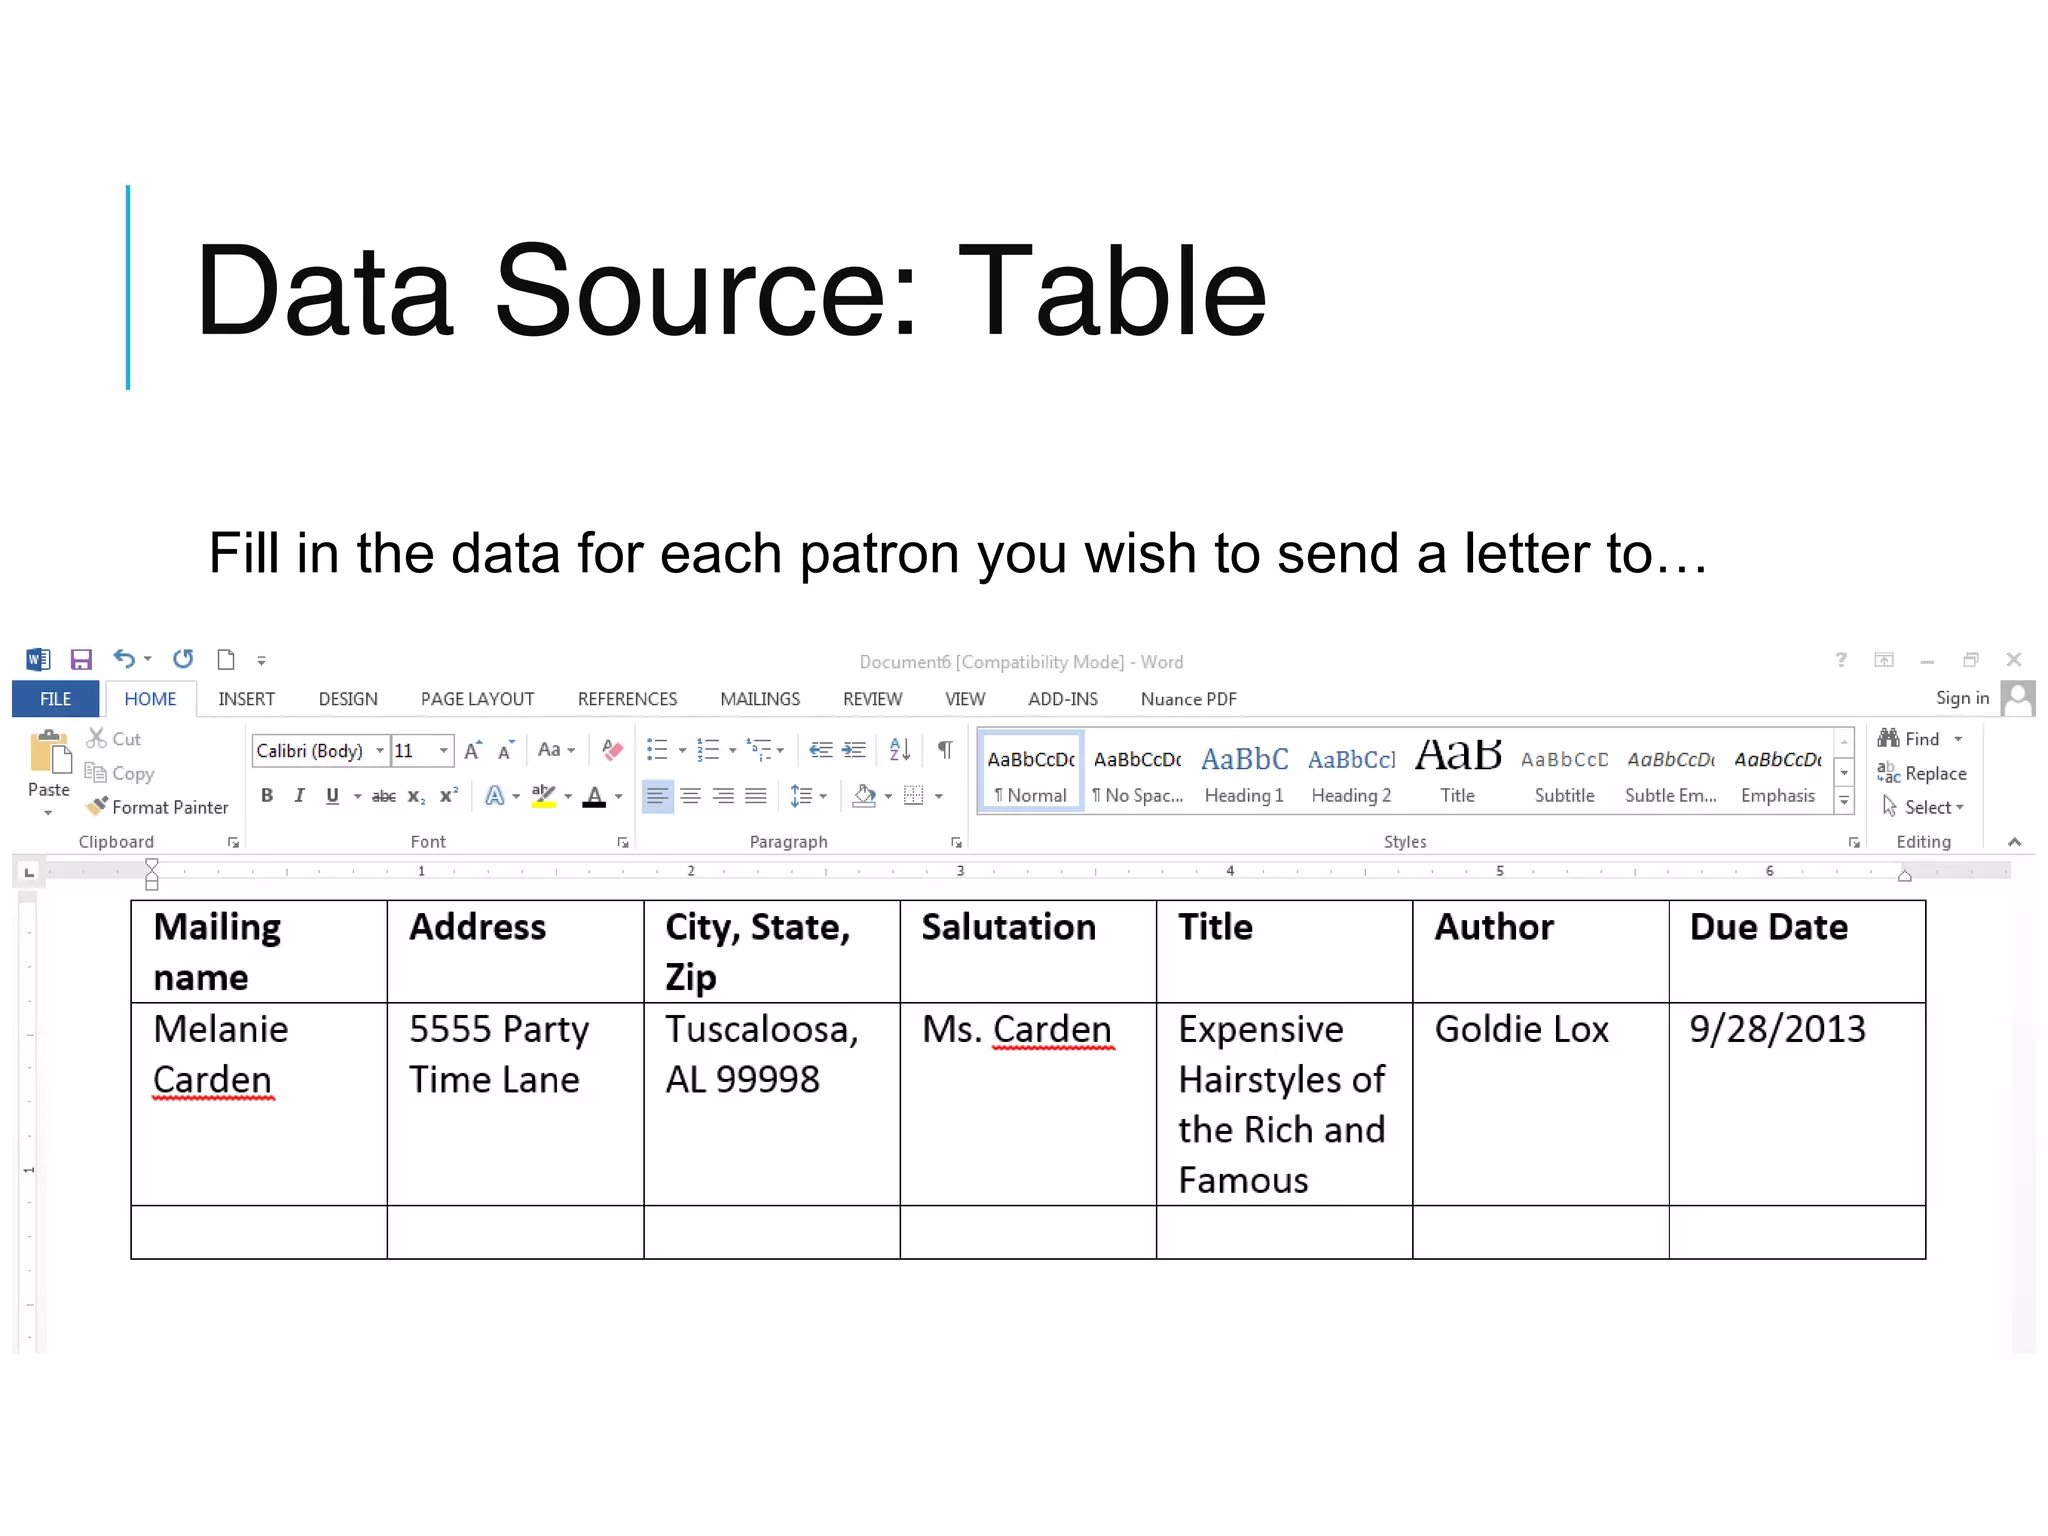The image size is (2048, 1536).
Task: Click the Sort A-Z icon
Action: [x=900, y=750]
